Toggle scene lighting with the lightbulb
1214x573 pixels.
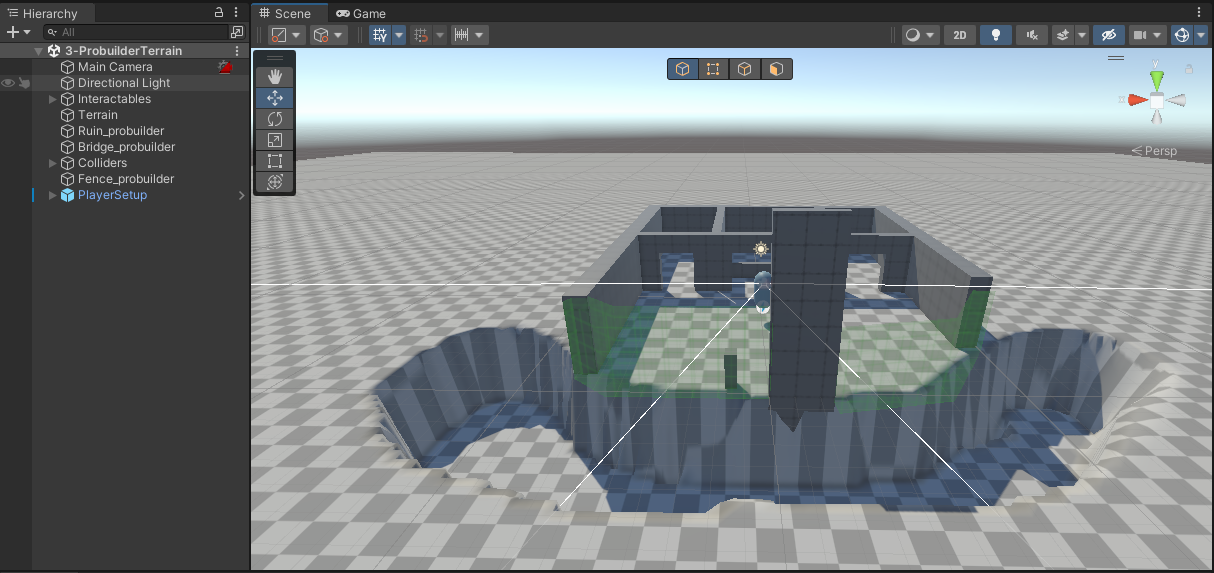point(994,35)
